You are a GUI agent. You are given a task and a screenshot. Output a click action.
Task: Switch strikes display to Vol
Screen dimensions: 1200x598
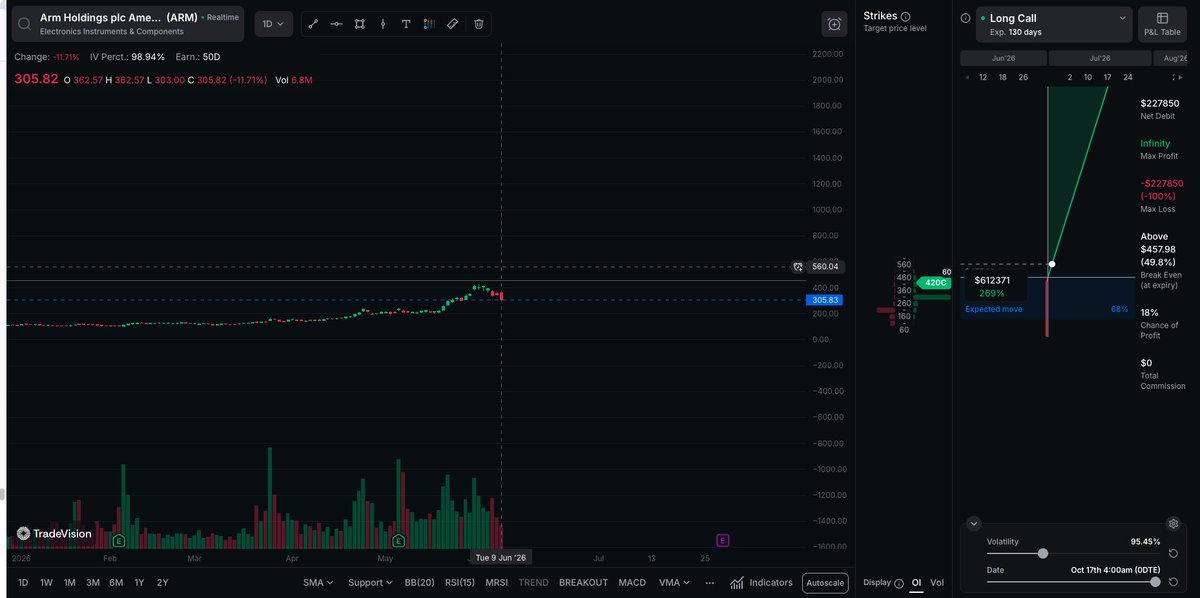[937, 582]
